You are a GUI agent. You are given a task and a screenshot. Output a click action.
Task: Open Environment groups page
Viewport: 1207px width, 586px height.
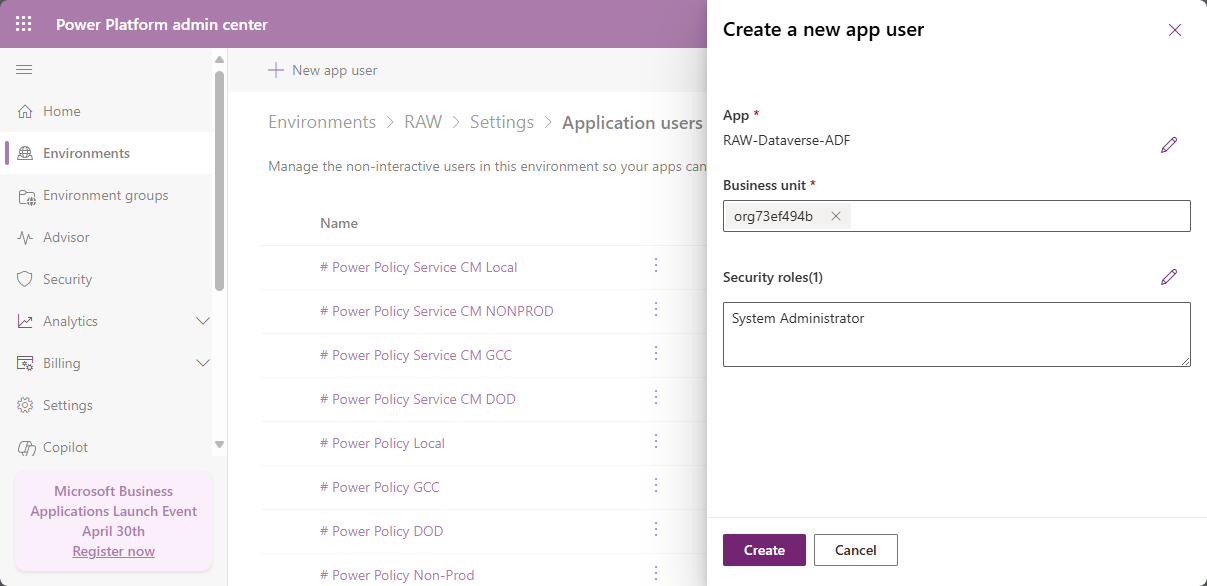pyautogui.click(x=106, y=195)
